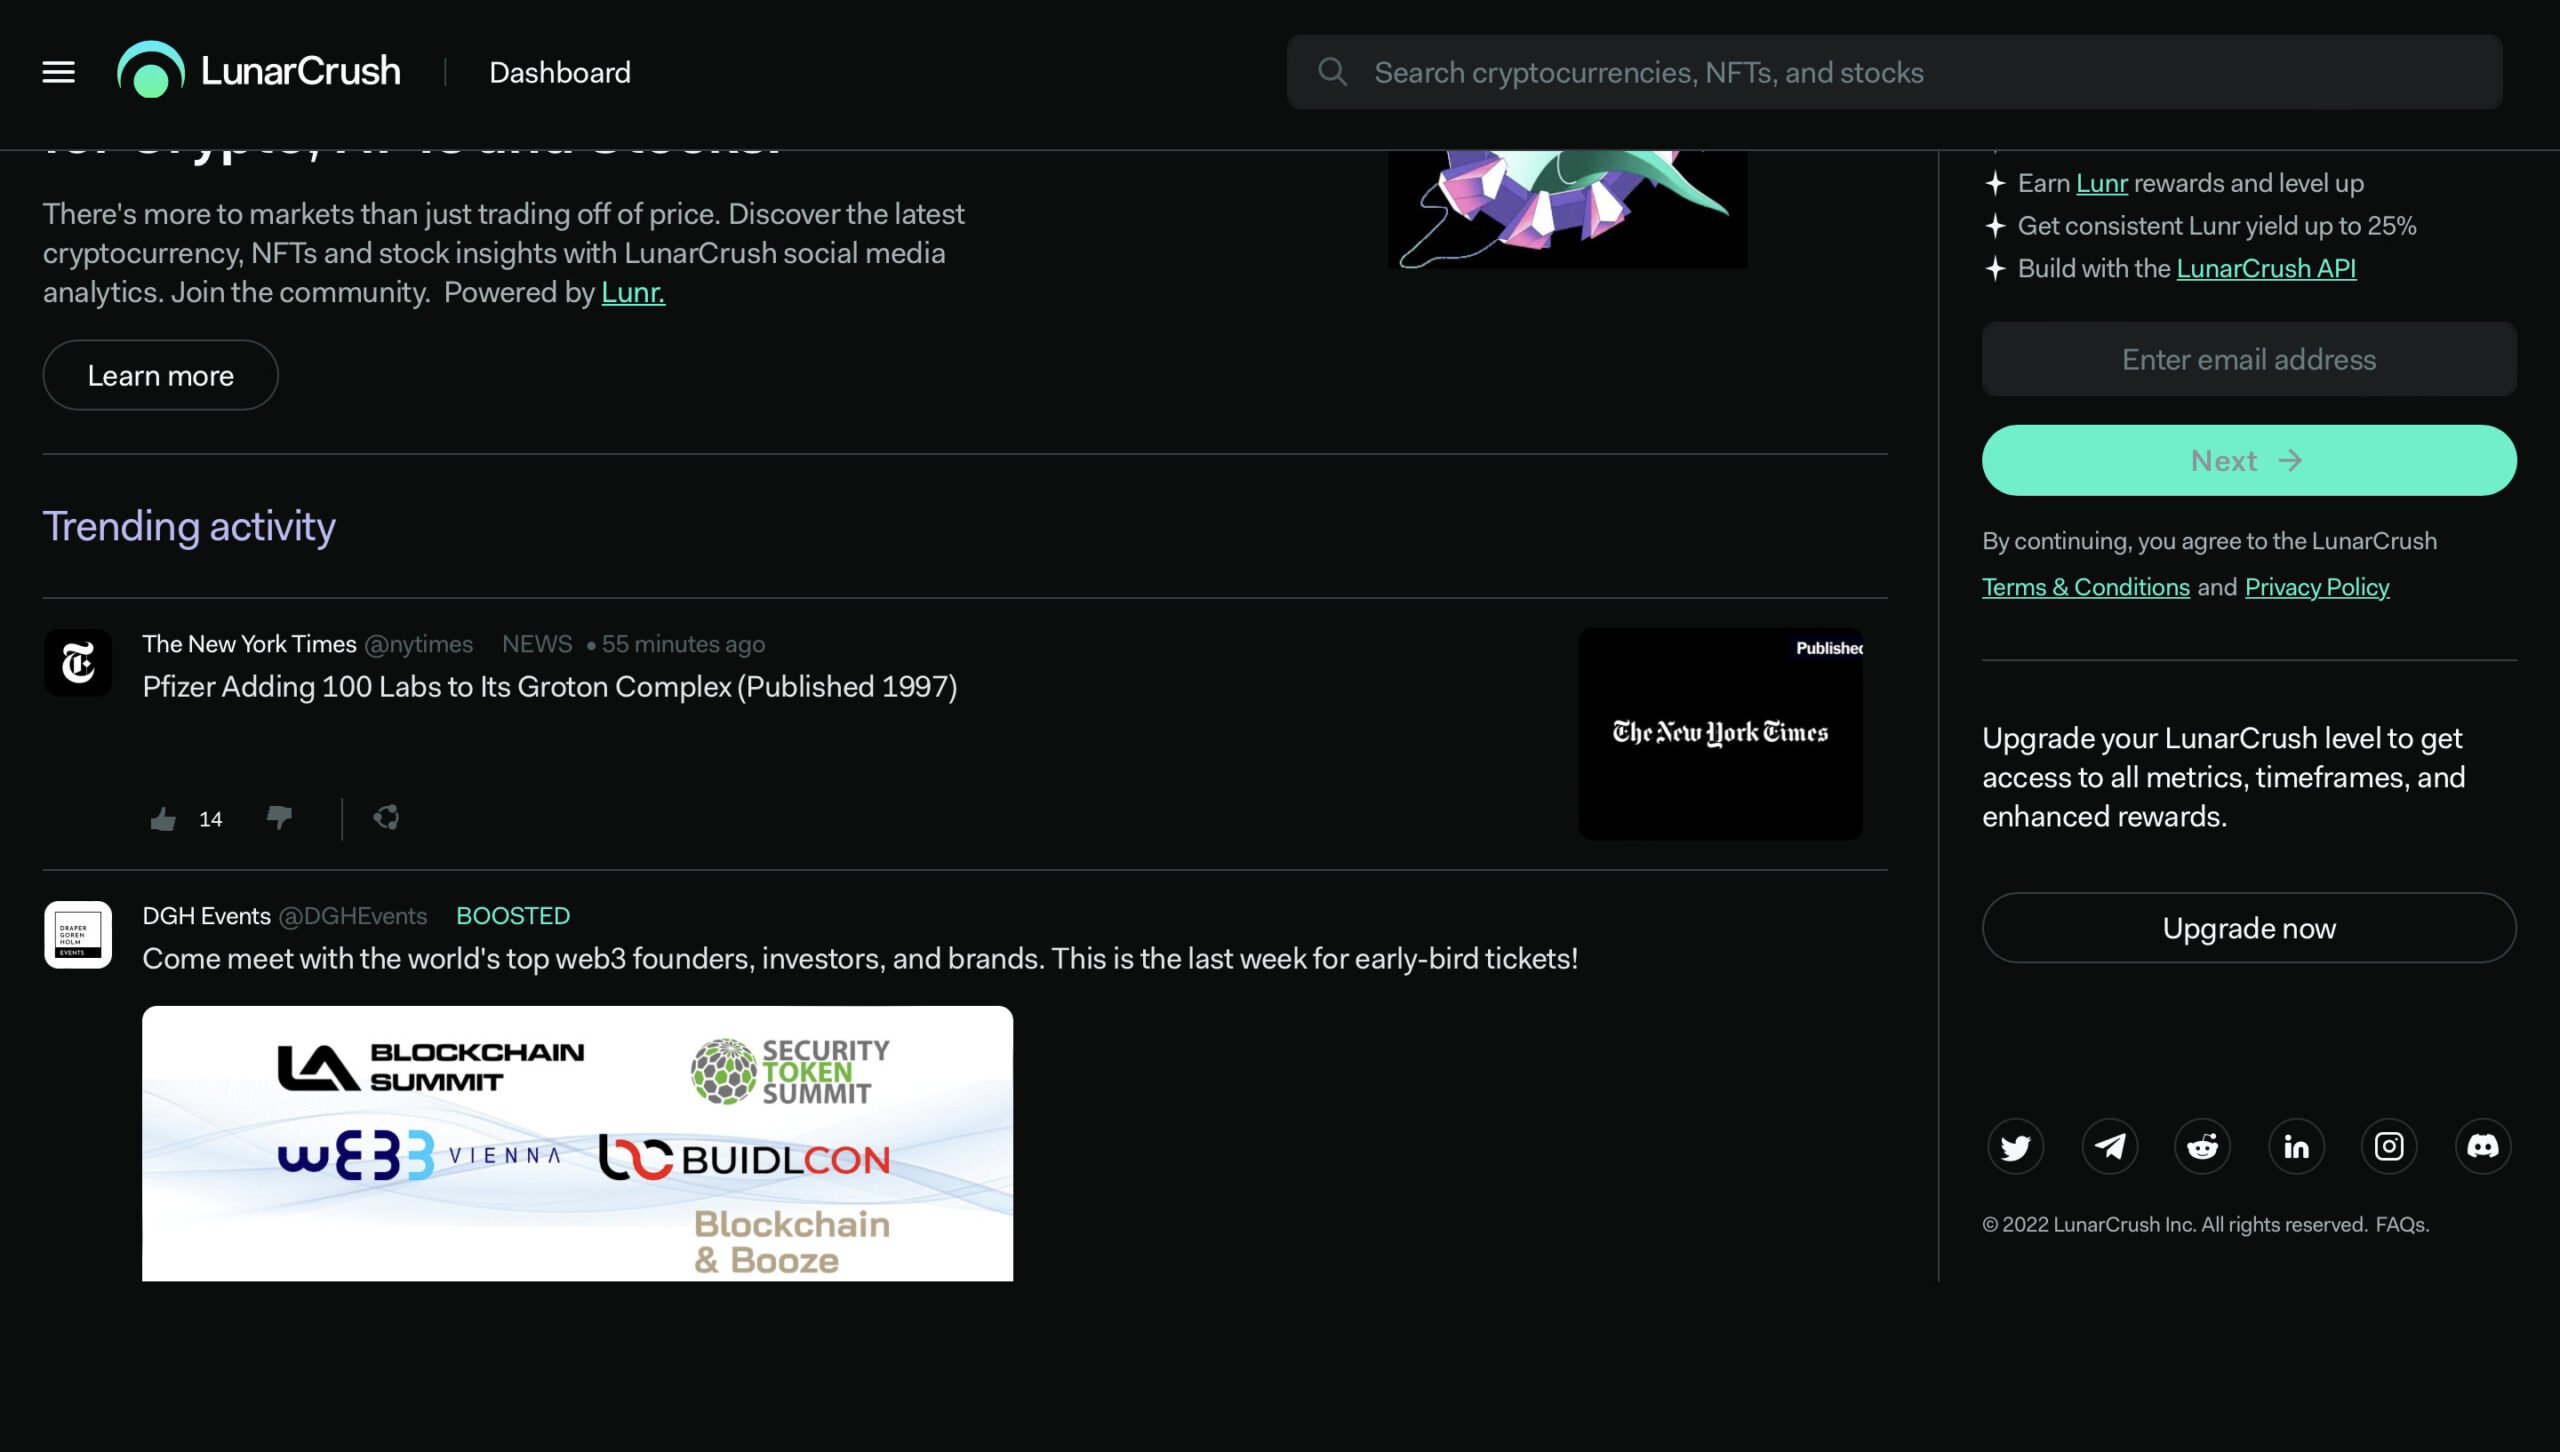Click the hero illustration image
This screenshot has width=2560, height=1452.
point(1568,209)
